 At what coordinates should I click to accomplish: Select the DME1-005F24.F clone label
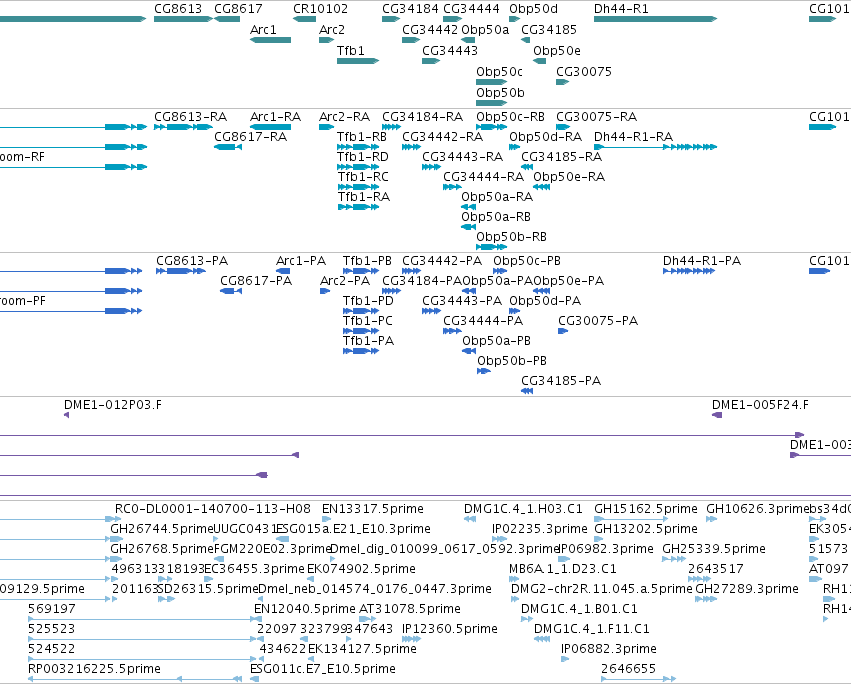(x=760, y=406)
